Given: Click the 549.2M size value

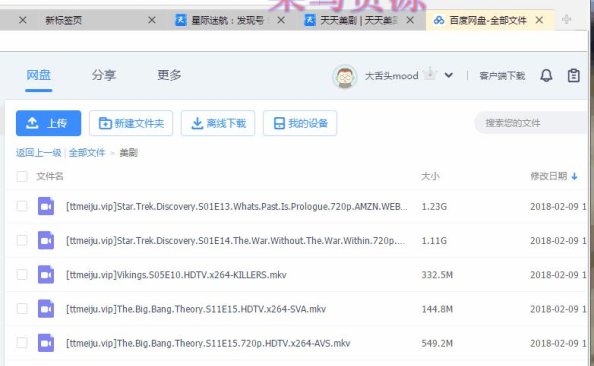Looking at the screenshot, I should pos(437,343).
